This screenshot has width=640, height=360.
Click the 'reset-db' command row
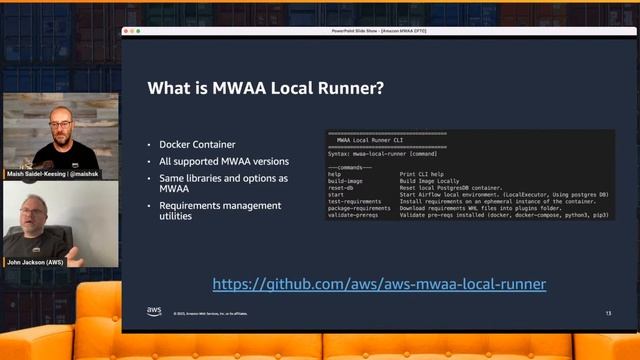(415, 188)
